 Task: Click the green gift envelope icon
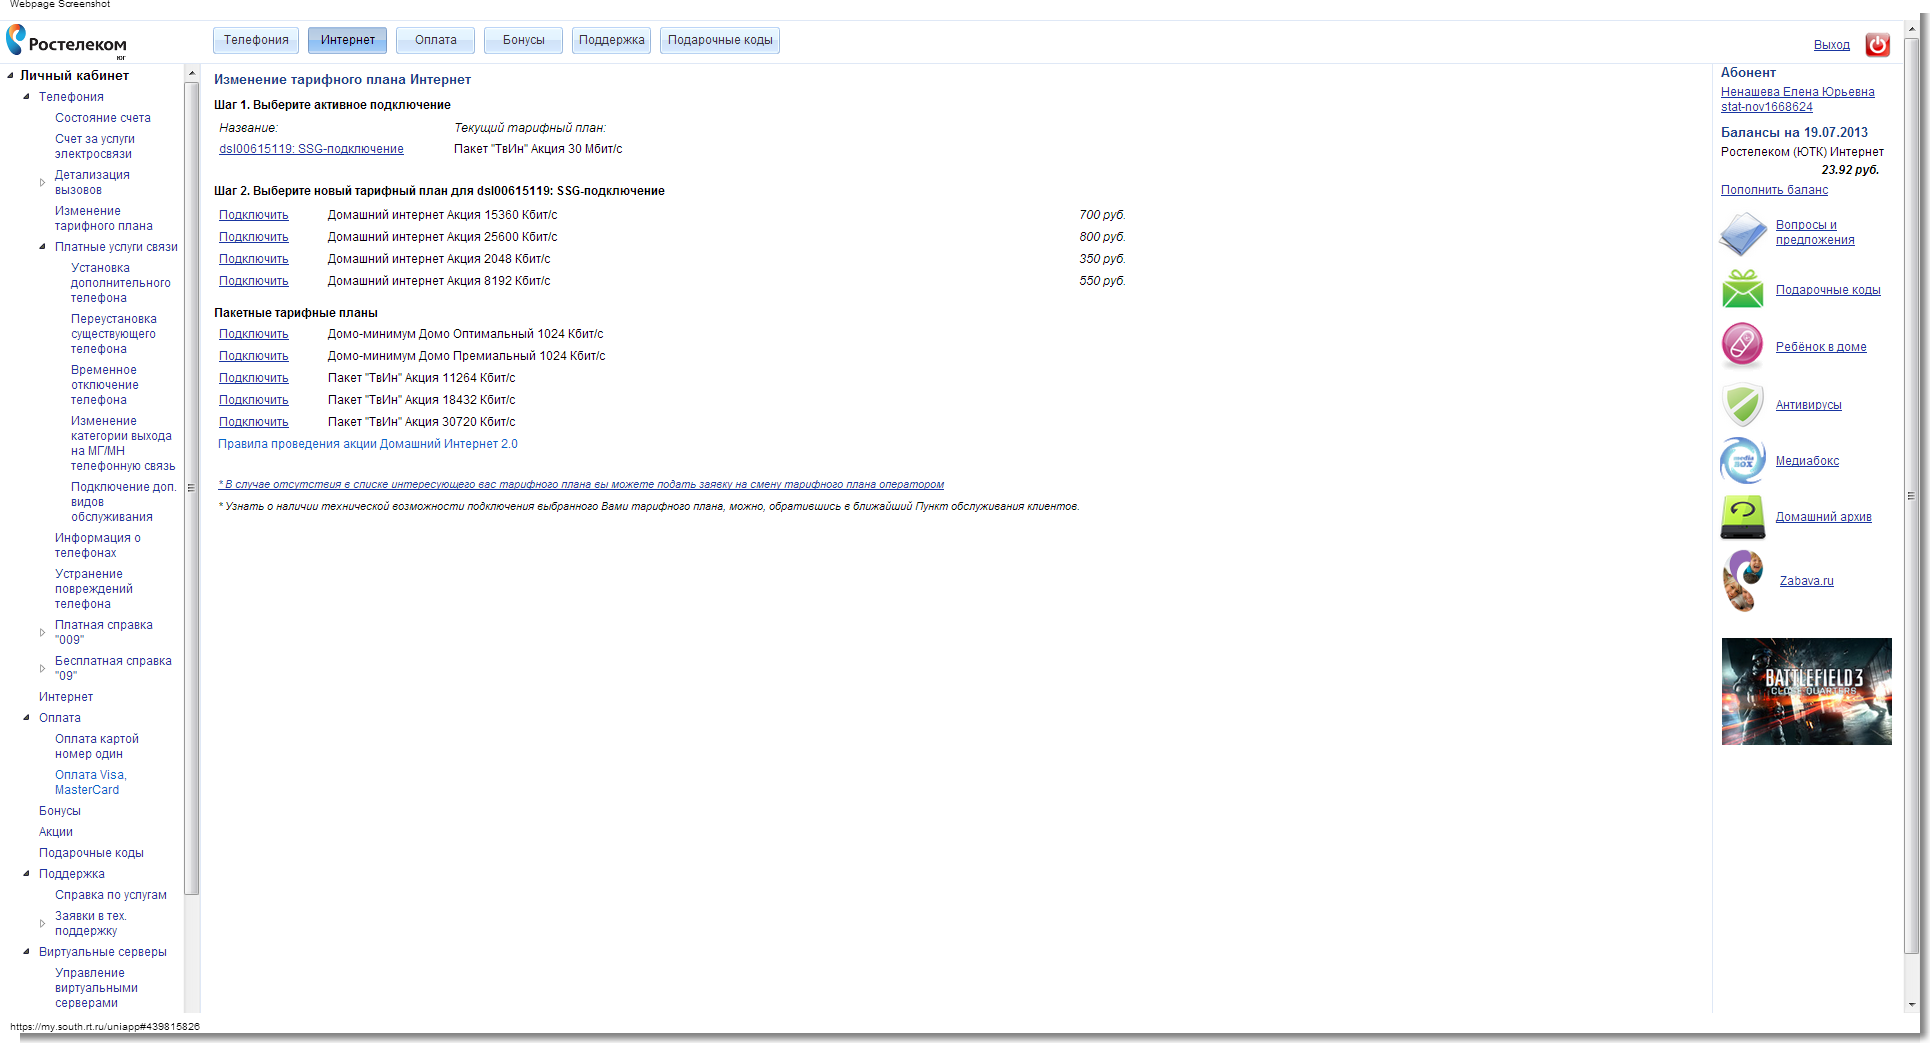1743,289
